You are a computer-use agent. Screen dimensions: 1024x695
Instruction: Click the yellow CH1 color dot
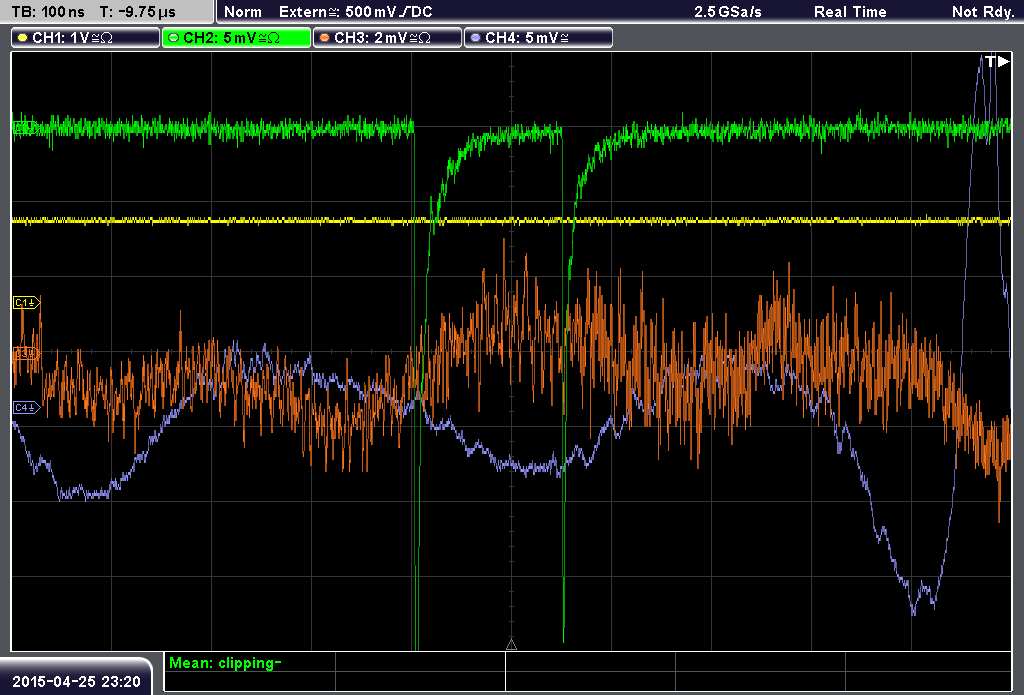coord(23,38)
